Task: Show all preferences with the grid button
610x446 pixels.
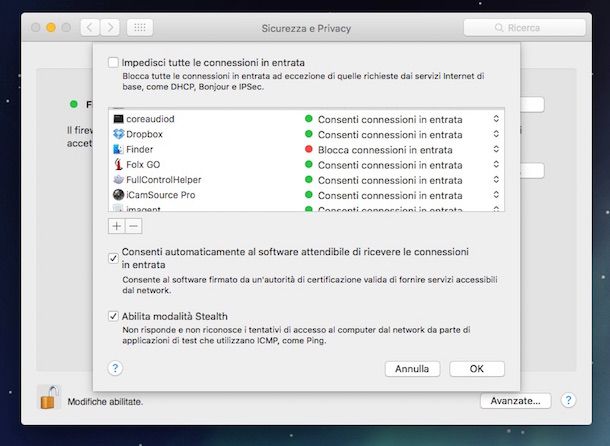Action: 140,28
